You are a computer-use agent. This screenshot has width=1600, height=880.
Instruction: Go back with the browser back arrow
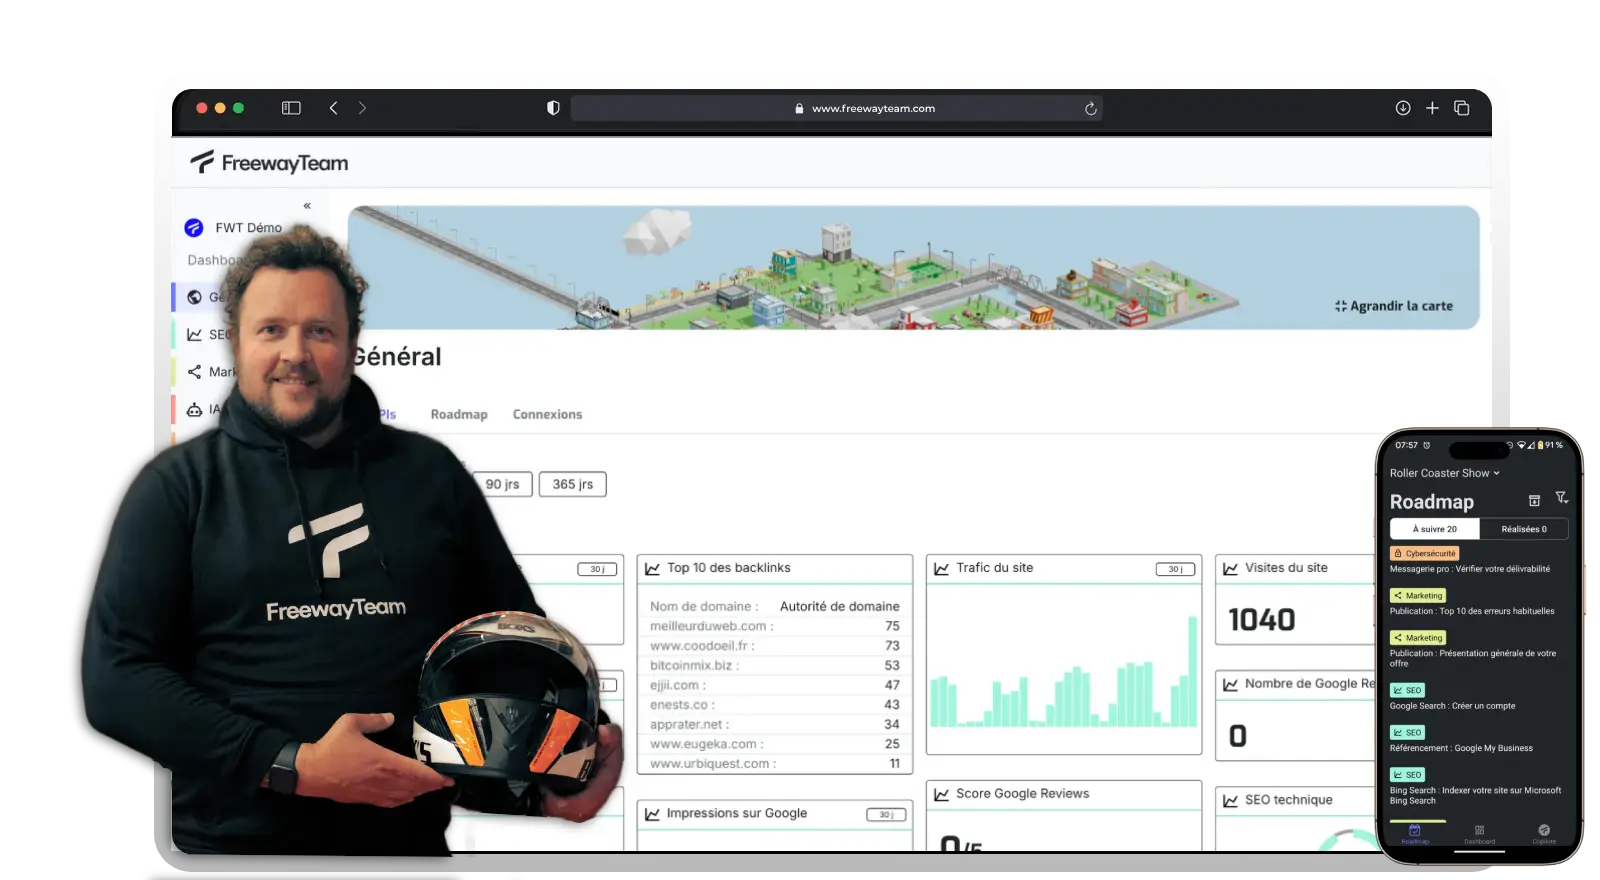pyautogui.click(x=333, y=108)
